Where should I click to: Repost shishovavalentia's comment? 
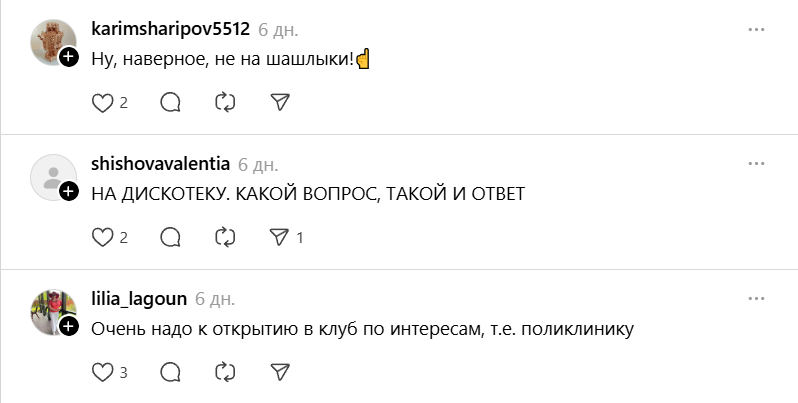[226, 237]
